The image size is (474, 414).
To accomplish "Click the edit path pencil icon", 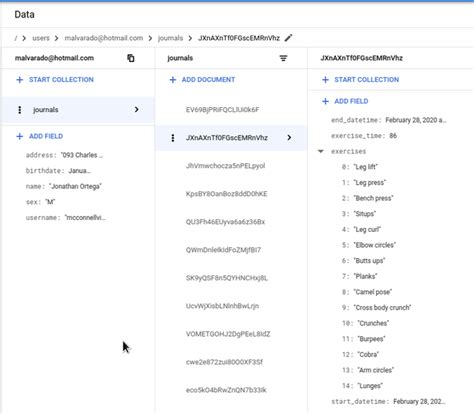I will click(x=289, y=38).
